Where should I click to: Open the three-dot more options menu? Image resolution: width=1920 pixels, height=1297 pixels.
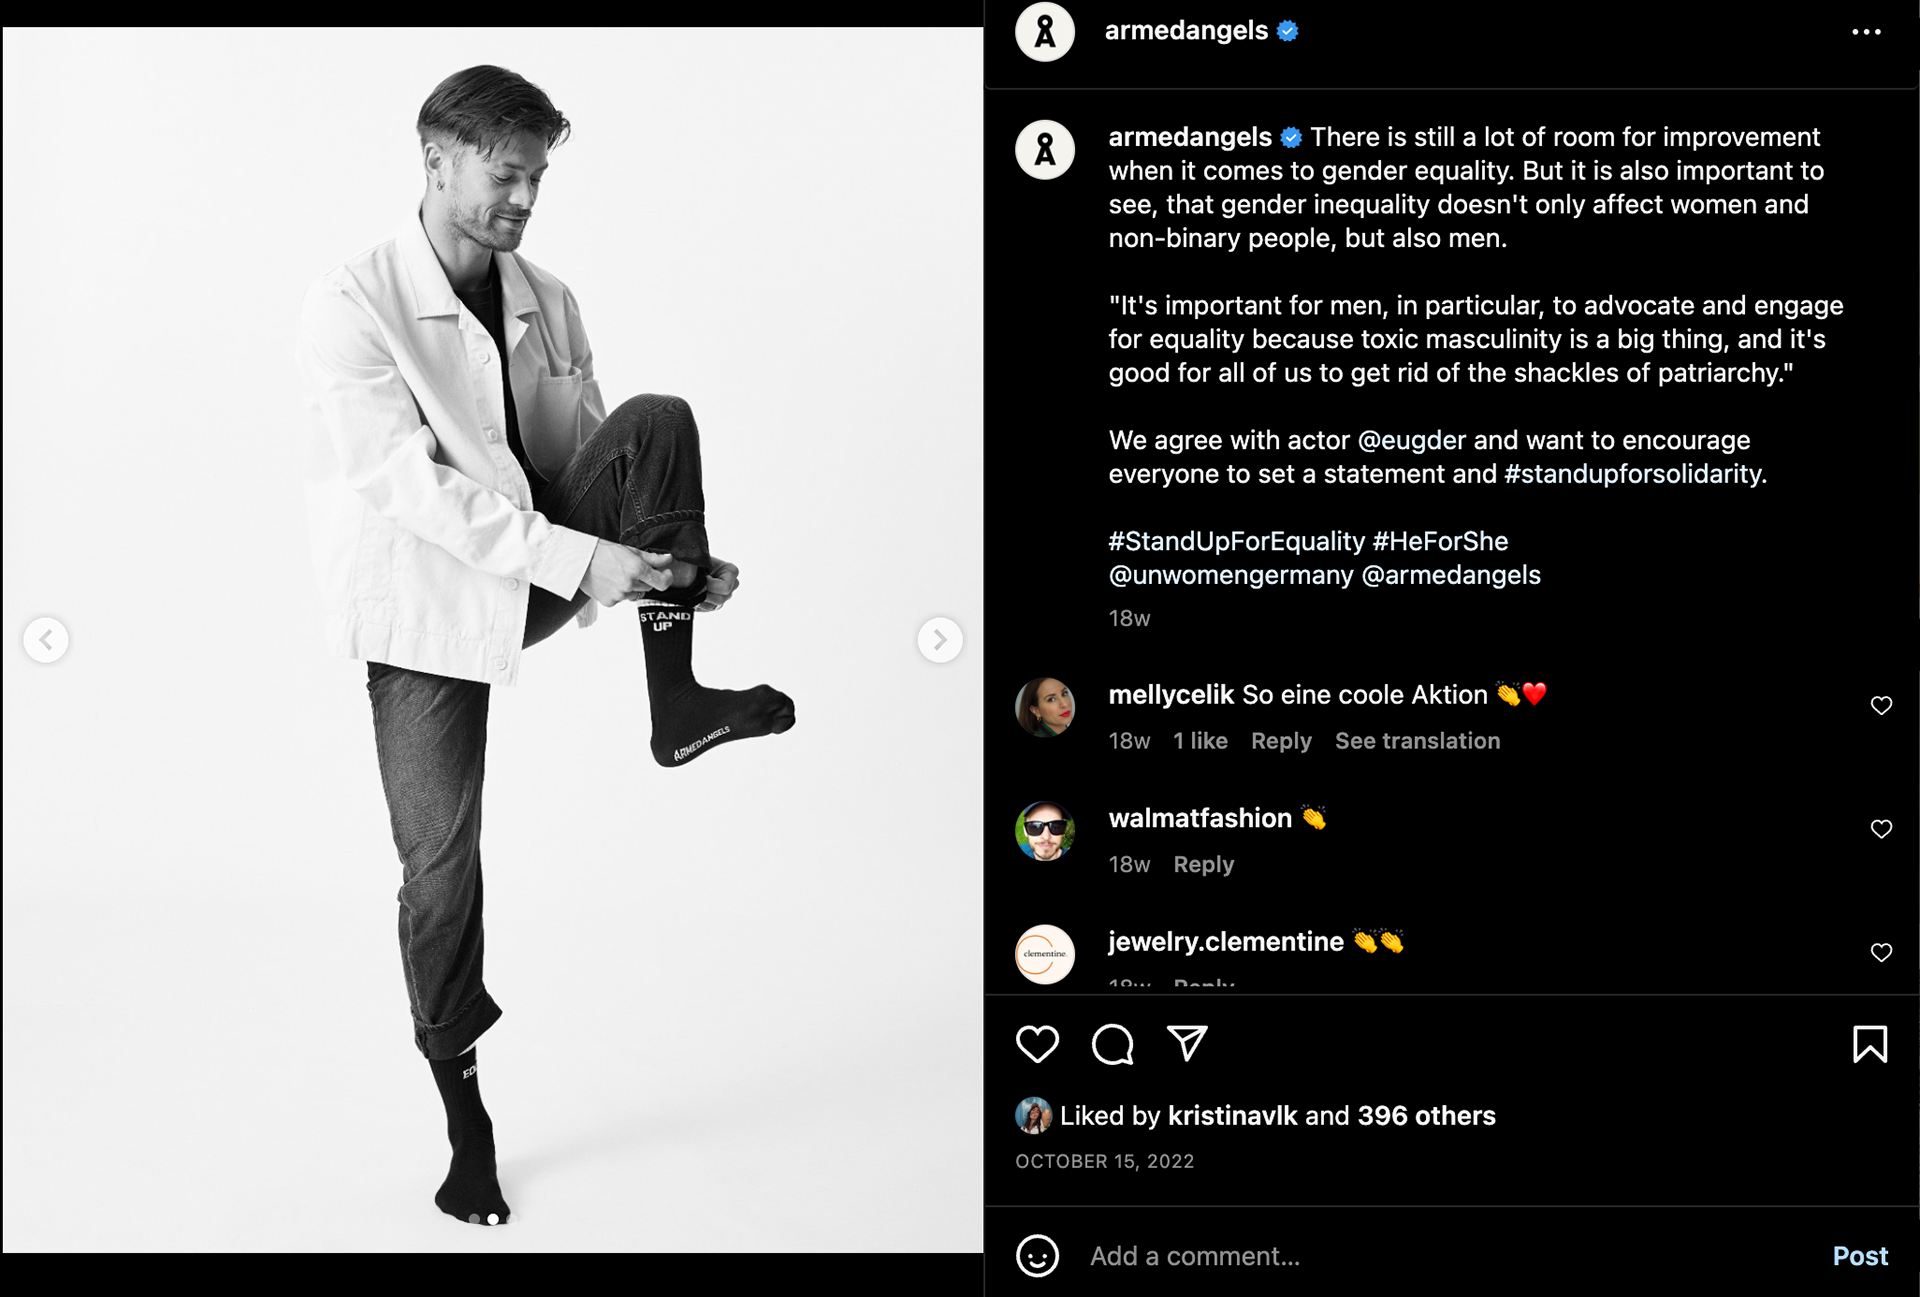(x=1866, y=32)
